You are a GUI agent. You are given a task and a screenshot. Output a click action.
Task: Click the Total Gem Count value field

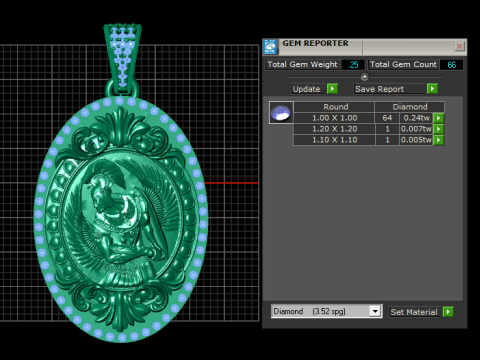(x=452, y=65)
